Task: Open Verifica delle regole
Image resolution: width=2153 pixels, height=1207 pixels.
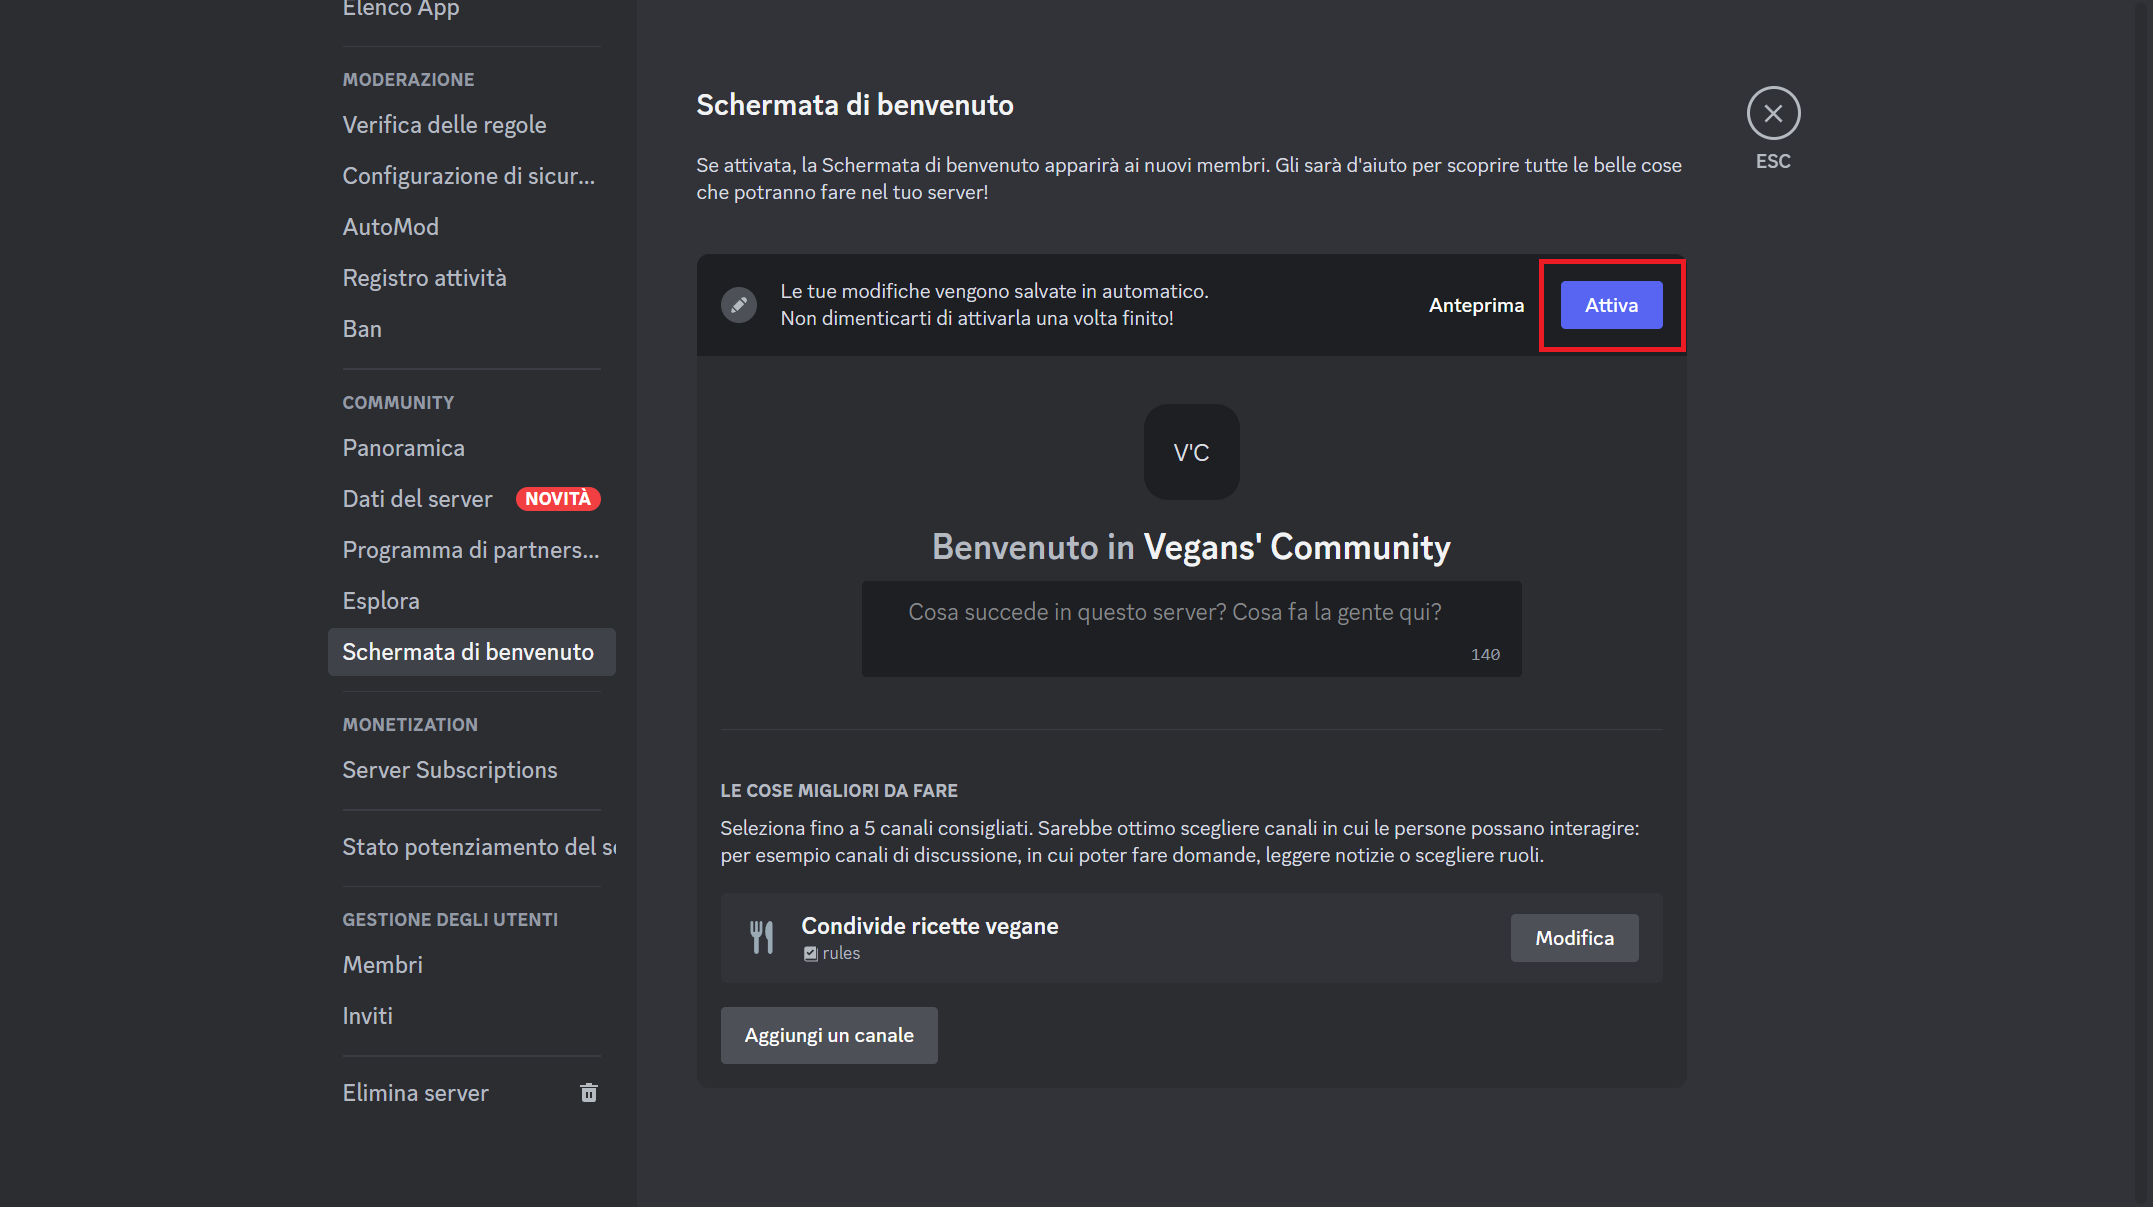Action: pos(444,124)
